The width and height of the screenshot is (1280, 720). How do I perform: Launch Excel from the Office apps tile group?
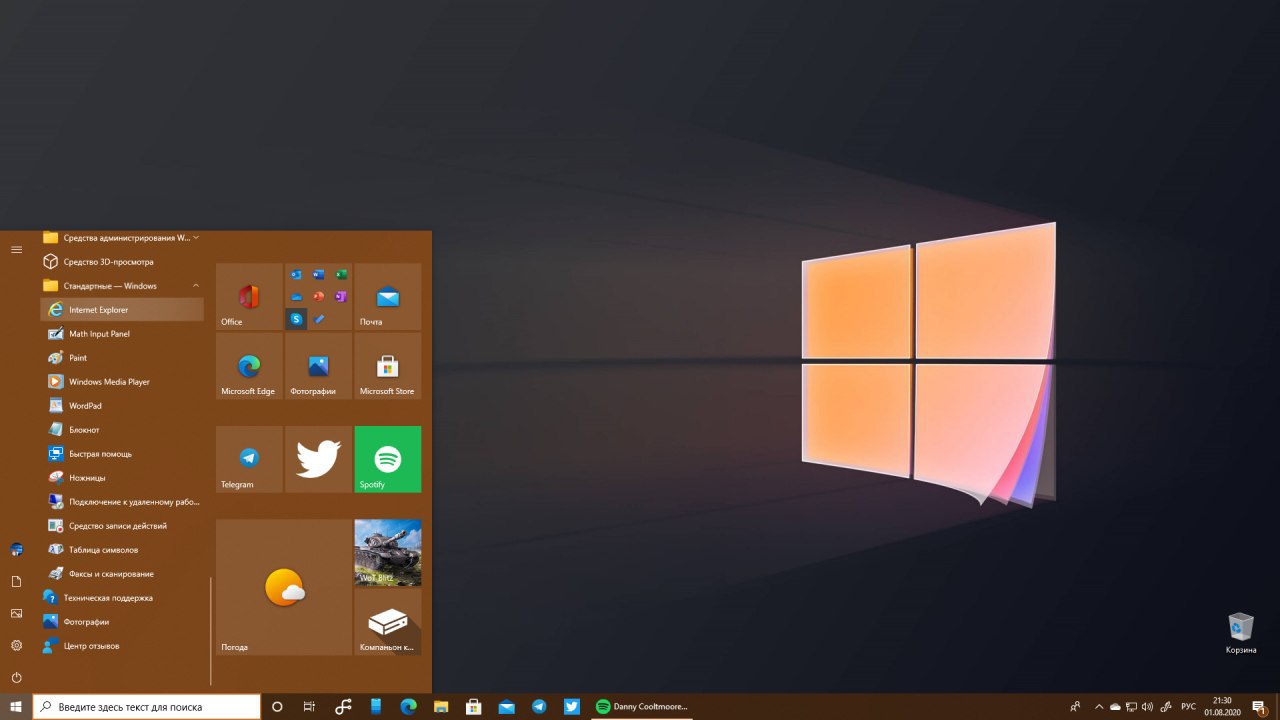pyautogui.click(x=341, y=274)
